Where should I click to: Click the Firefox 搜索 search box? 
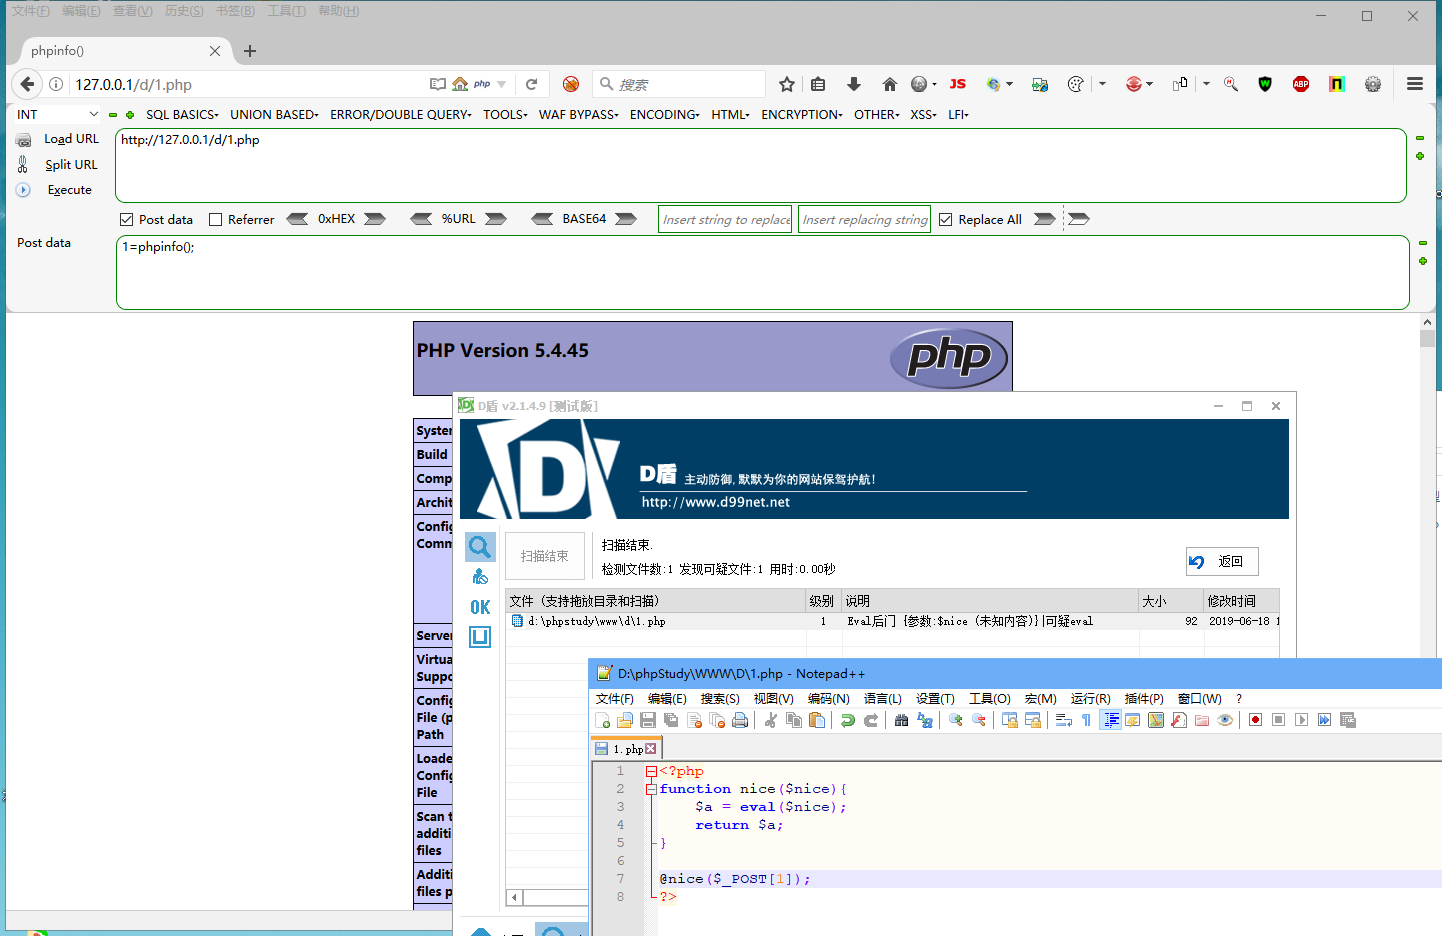pos(680,84)
